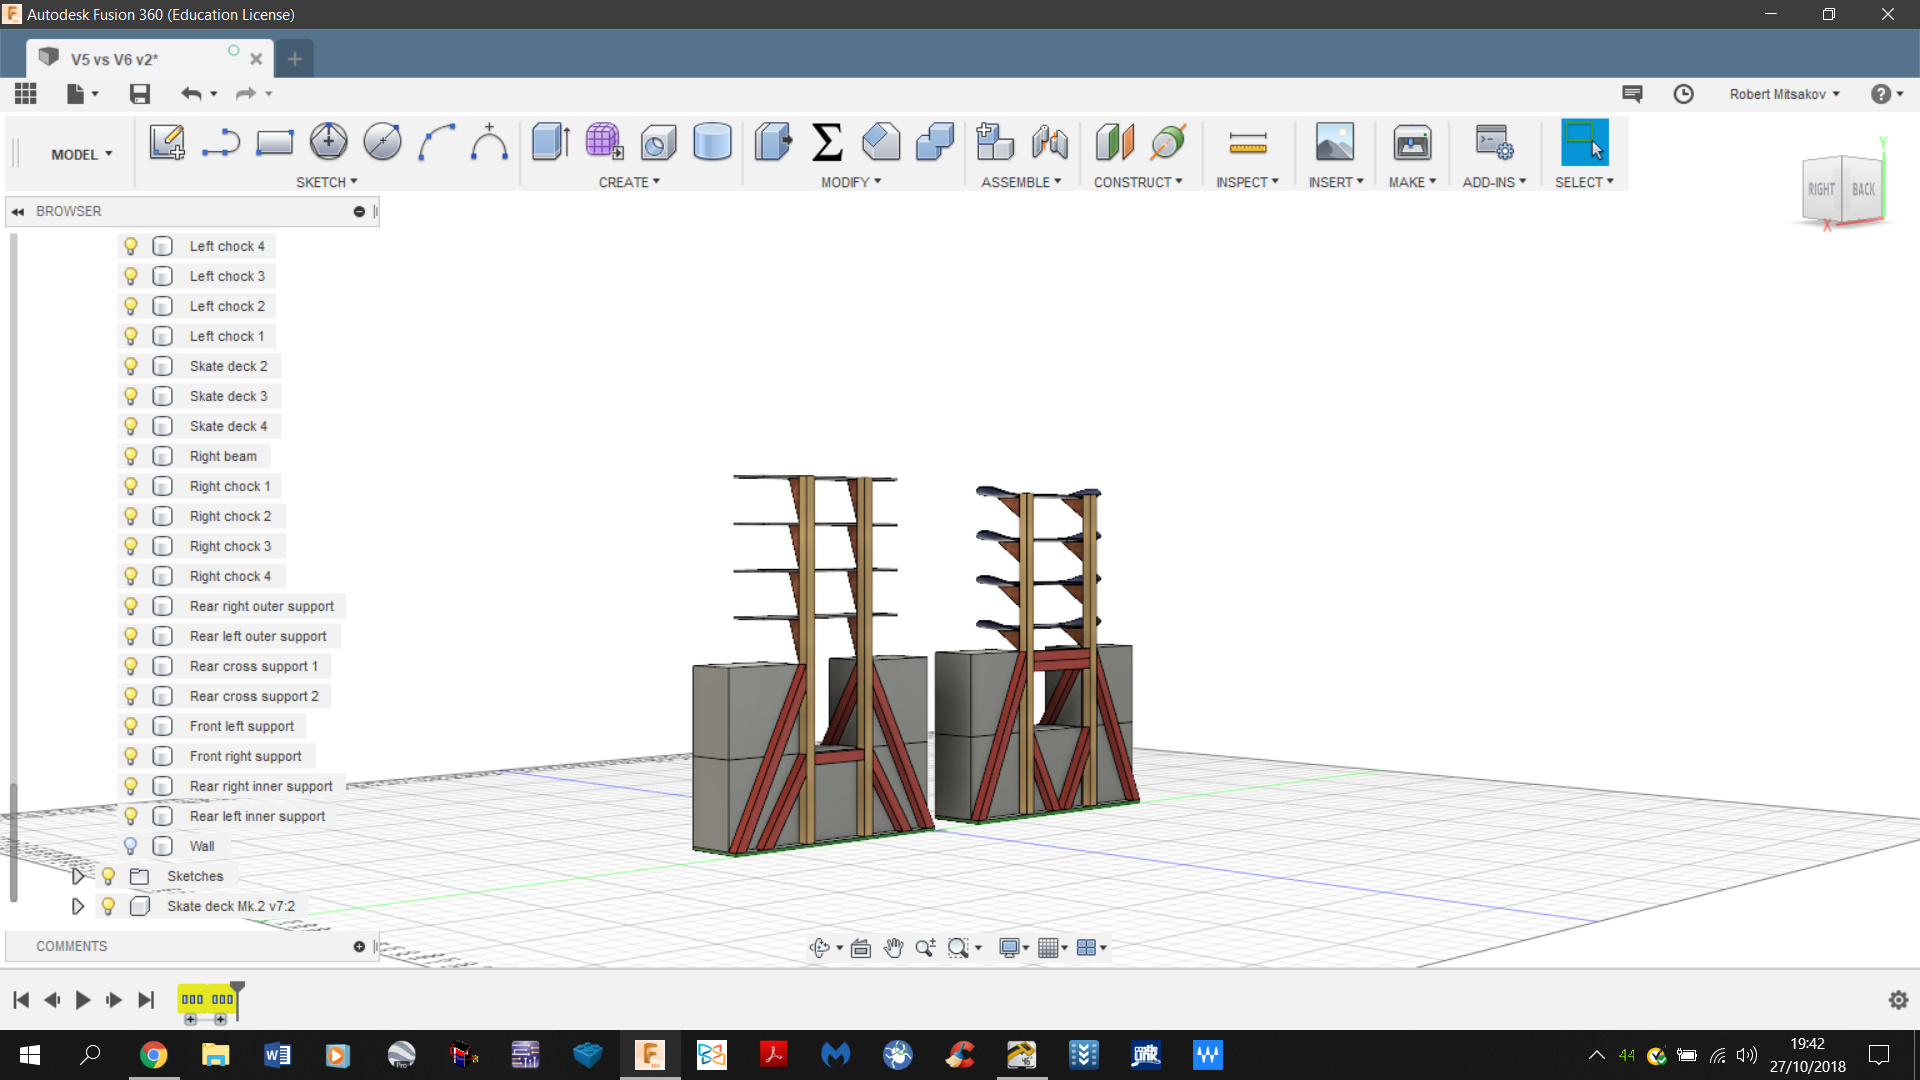Open the CREATE menu
1920x1080 pixels.
click(x=629, y=182)
